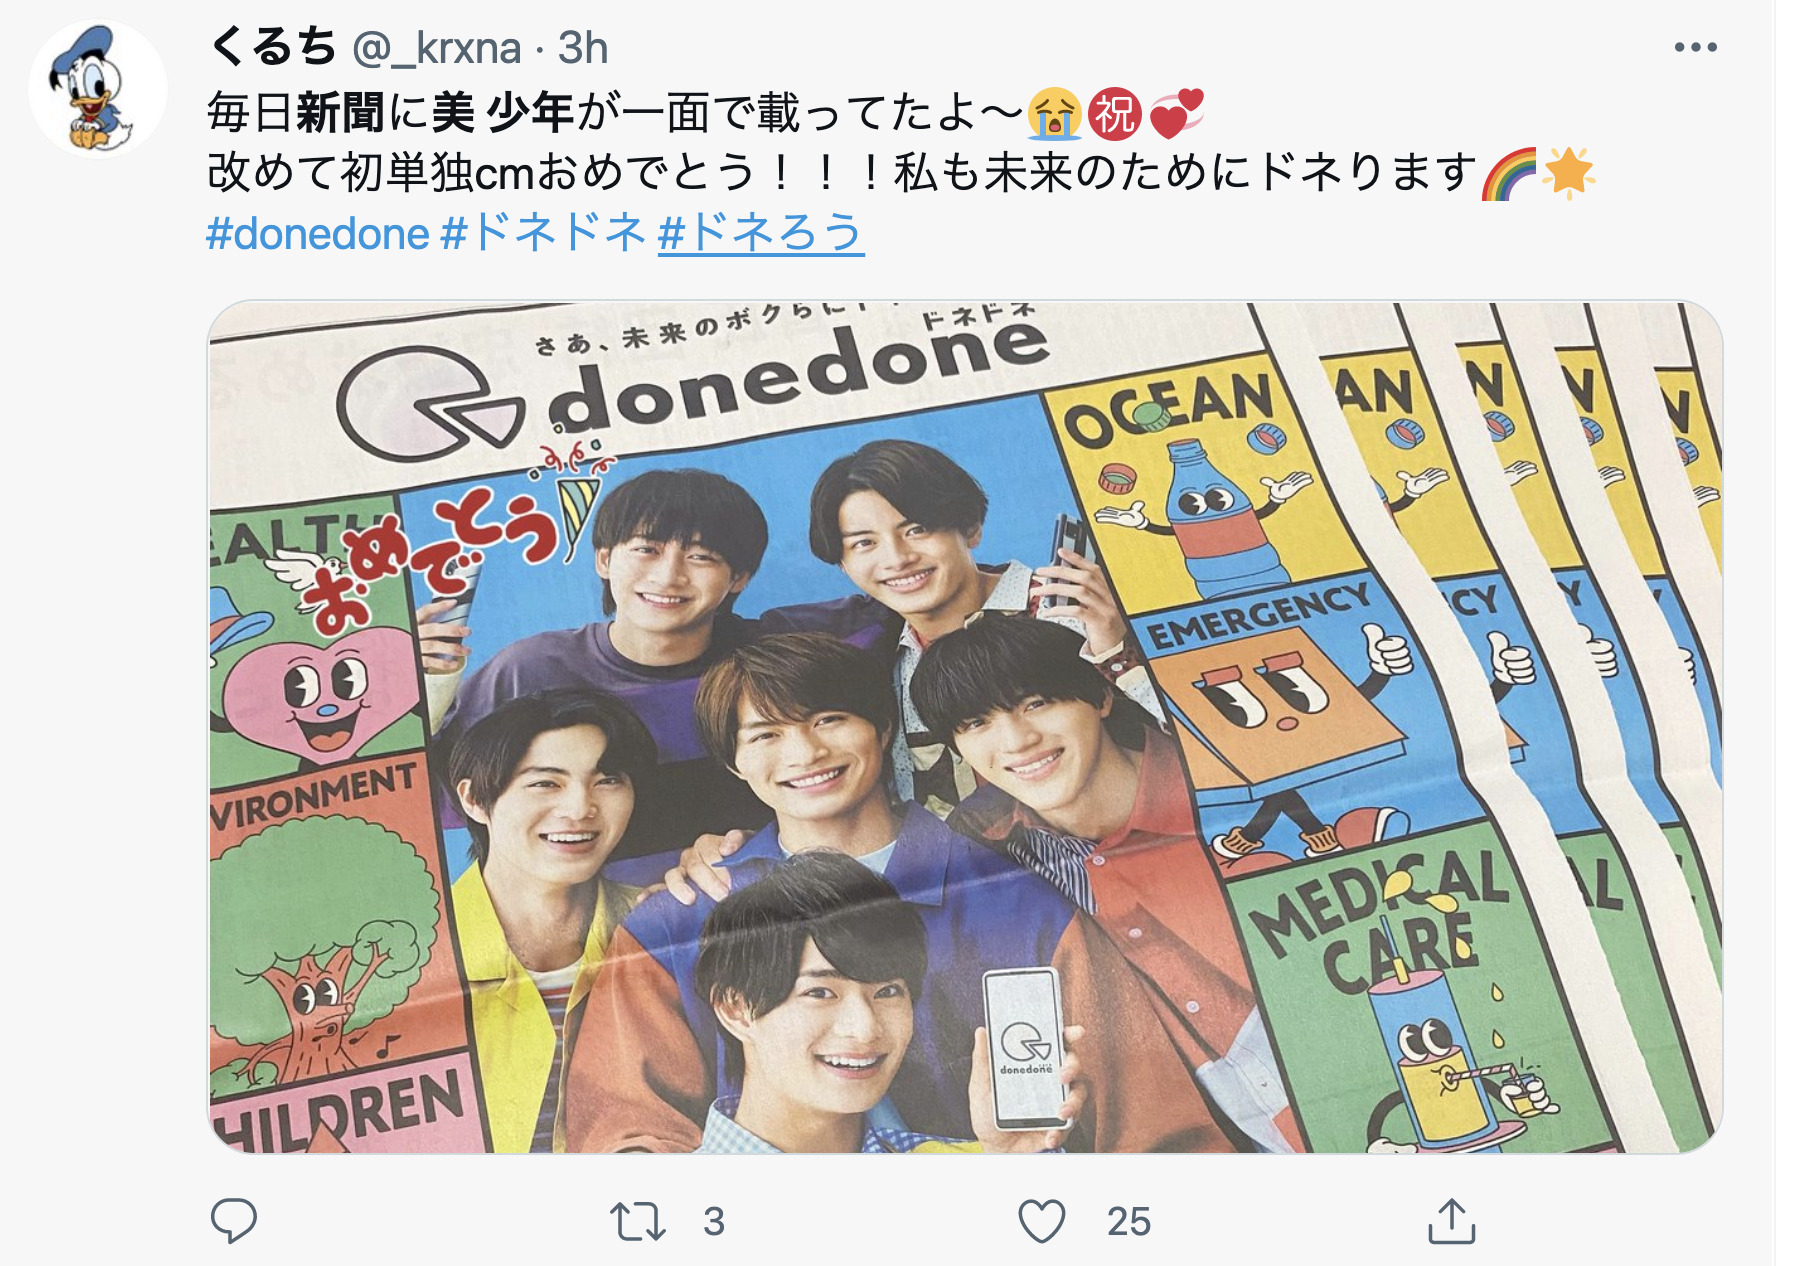This screenshot has width=1804, height=1266.
Task: Open the Donald Duck profile avatar
Action: click(98, 88)
